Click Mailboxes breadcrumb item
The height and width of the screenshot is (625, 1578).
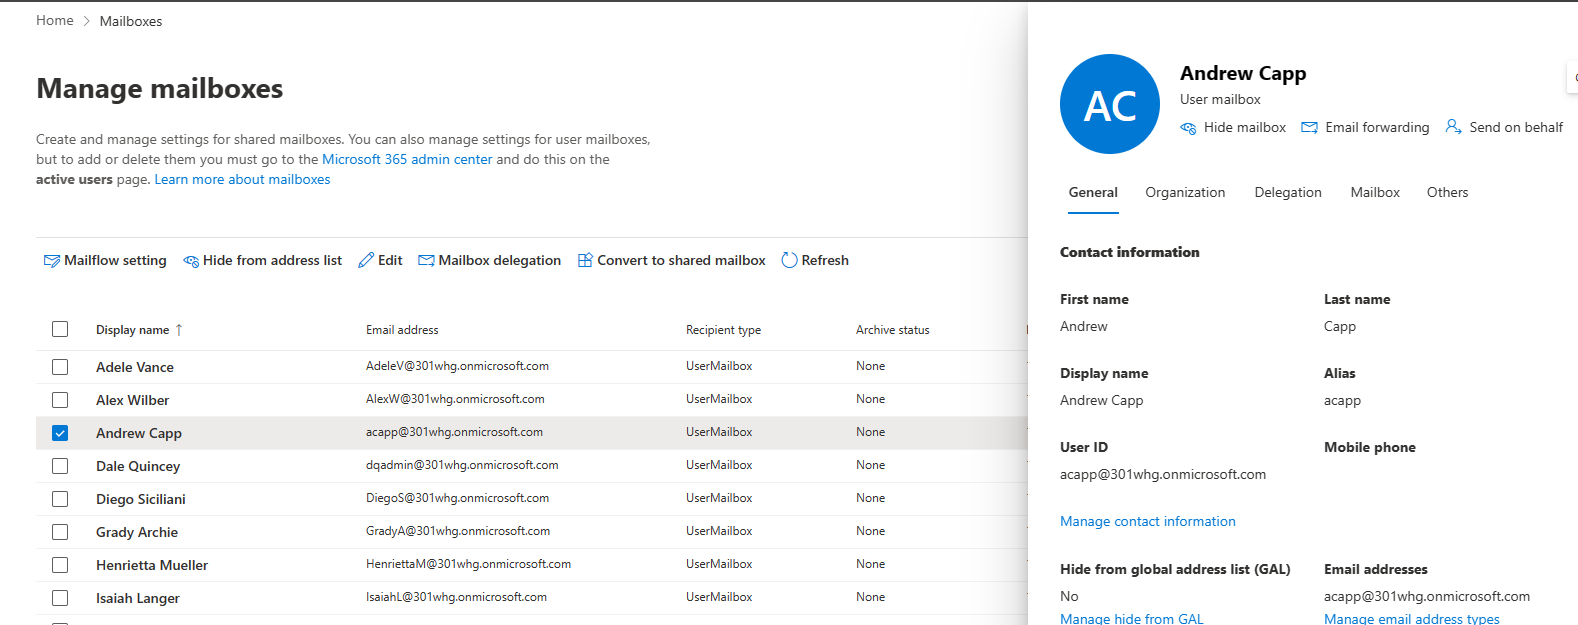pos(131,21)
